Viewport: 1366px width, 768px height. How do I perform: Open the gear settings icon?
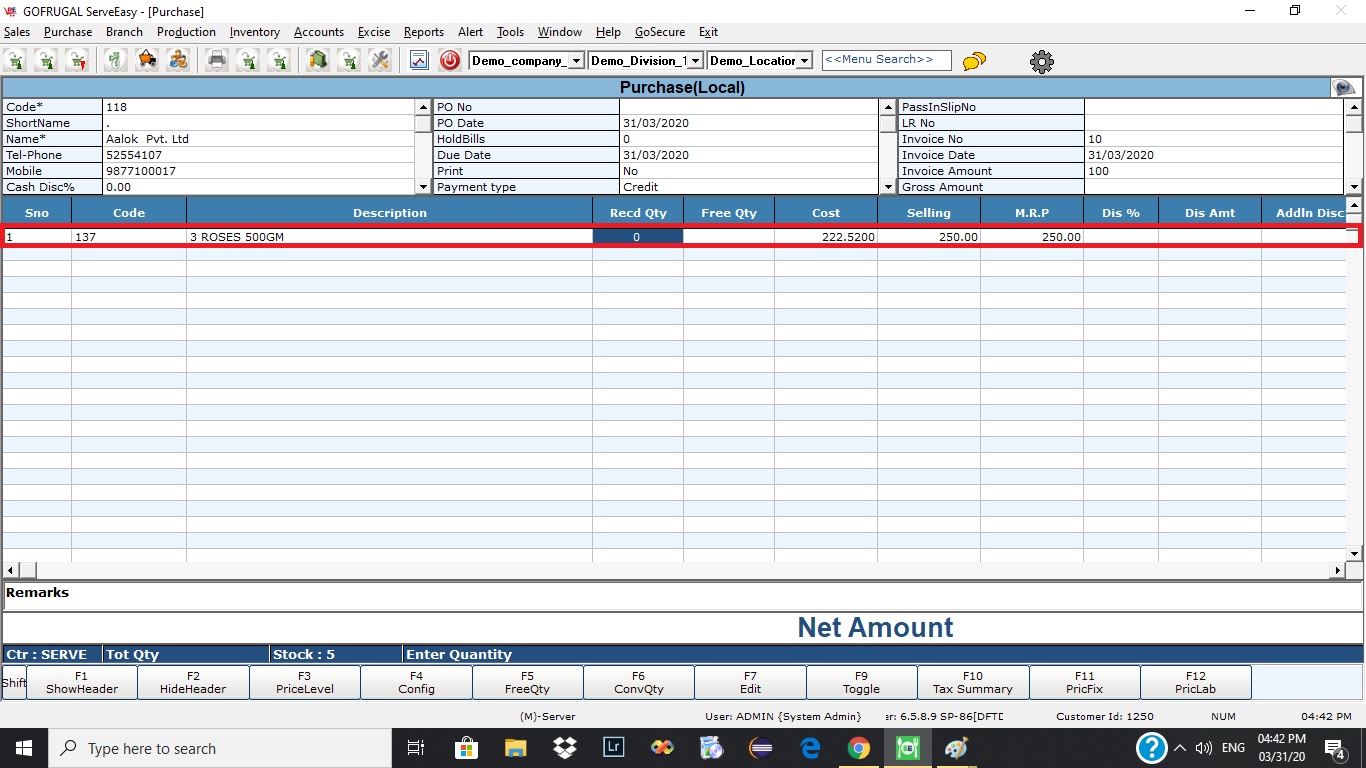(x=1042, y=61)
